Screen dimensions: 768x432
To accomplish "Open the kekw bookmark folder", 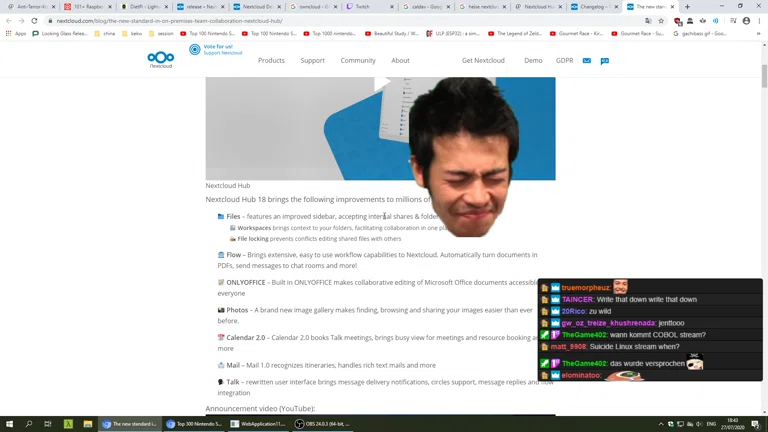I will [x=132, y=34].
